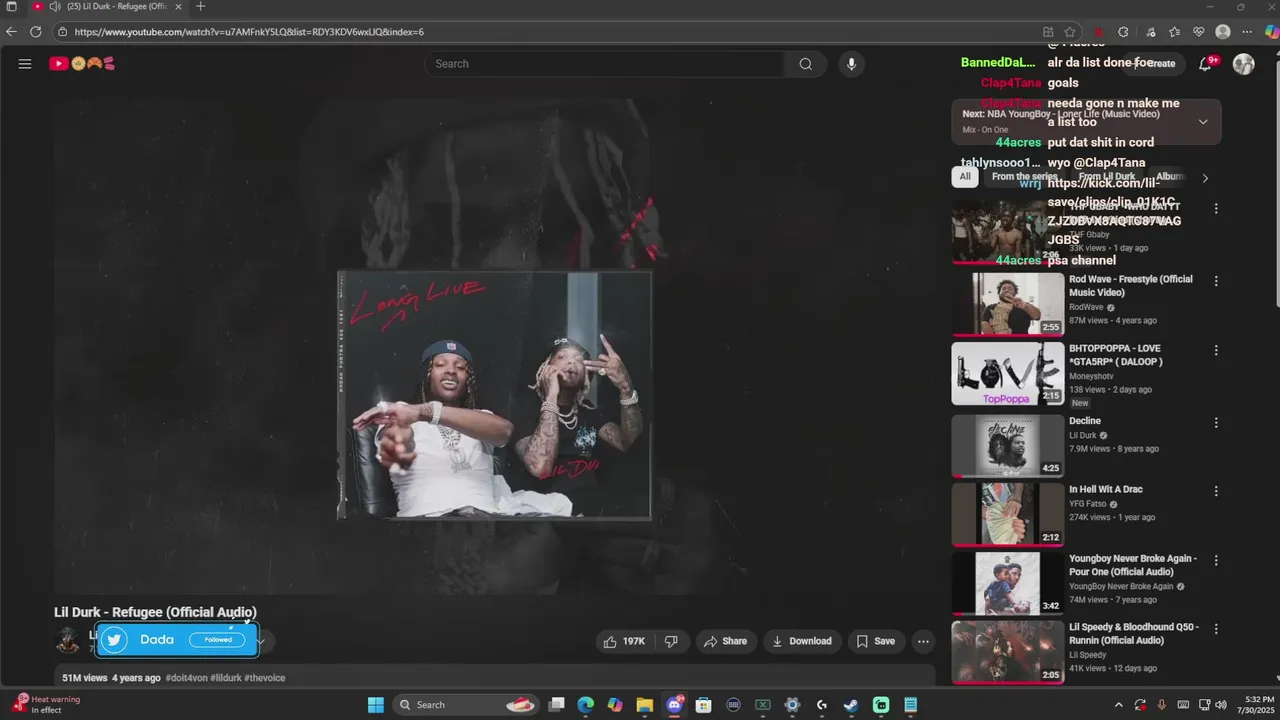Toggle favorite star in address bar
This screenshot has width=1280, height=720.
[x=1070, y=32]
